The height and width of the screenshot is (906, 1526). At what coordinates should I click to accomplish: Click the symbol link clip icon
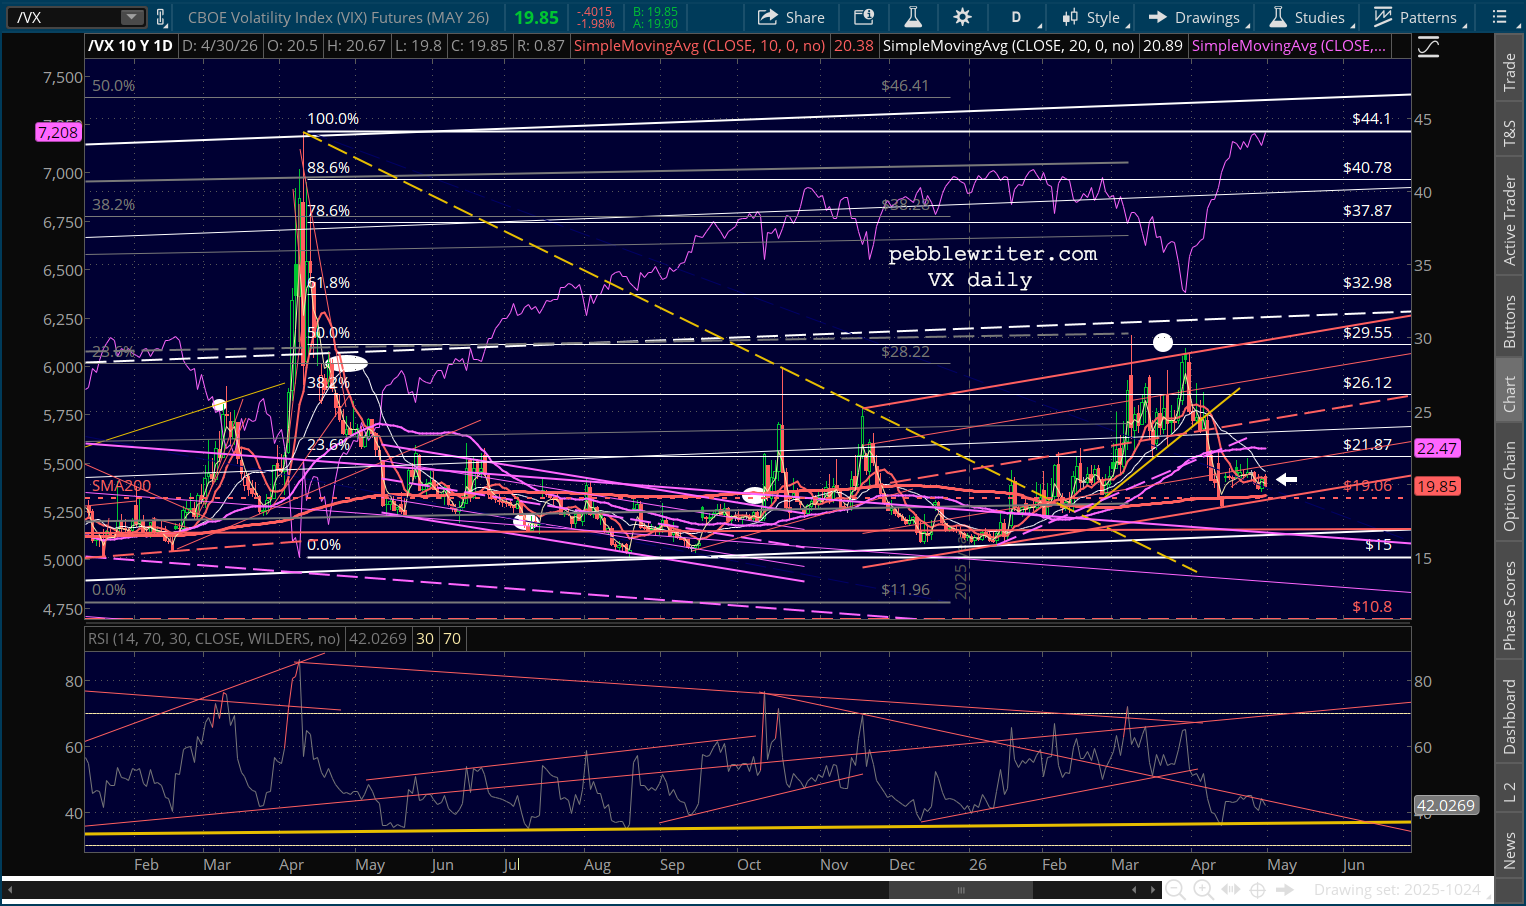pyautogui.click(x=161, y=17)
